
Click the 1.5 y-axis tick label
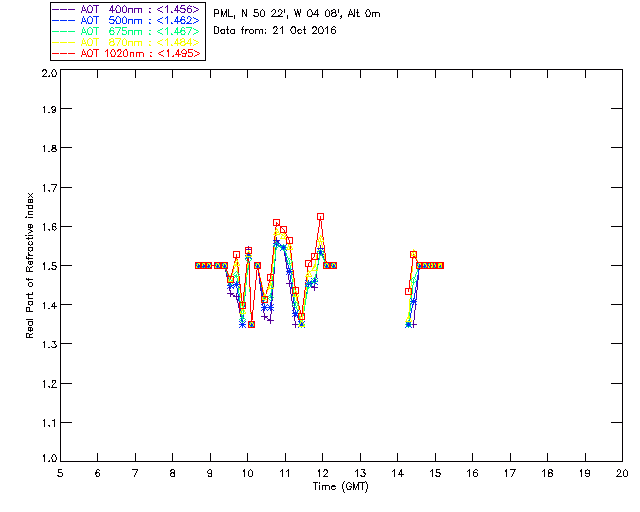coord(49,266)
